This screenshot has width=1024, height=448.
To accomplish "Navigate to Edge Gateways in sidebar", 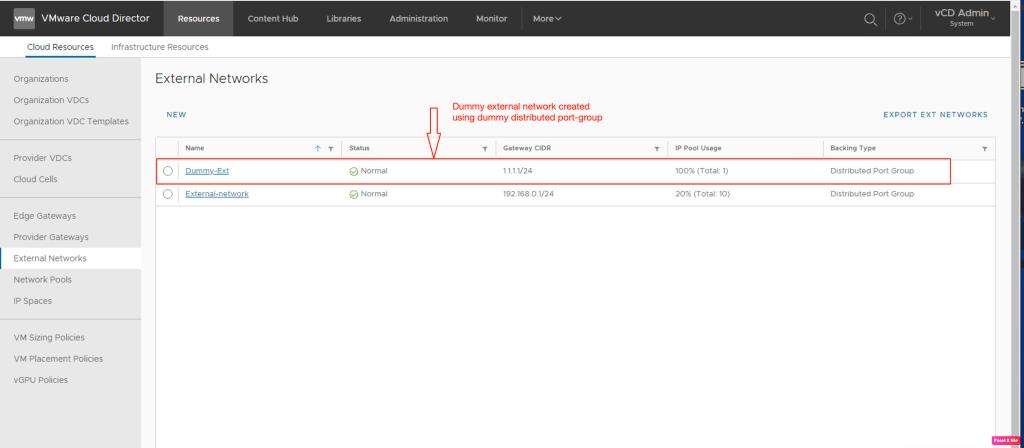I will tap(44, 216).
